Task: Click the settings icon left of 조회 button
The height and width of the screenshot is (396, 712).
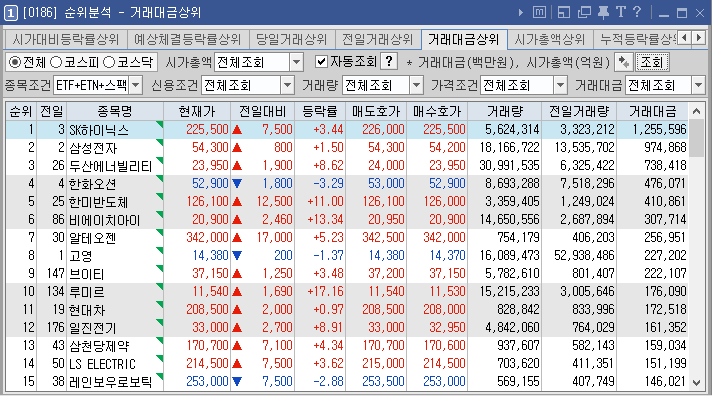Action: [623, 62]
